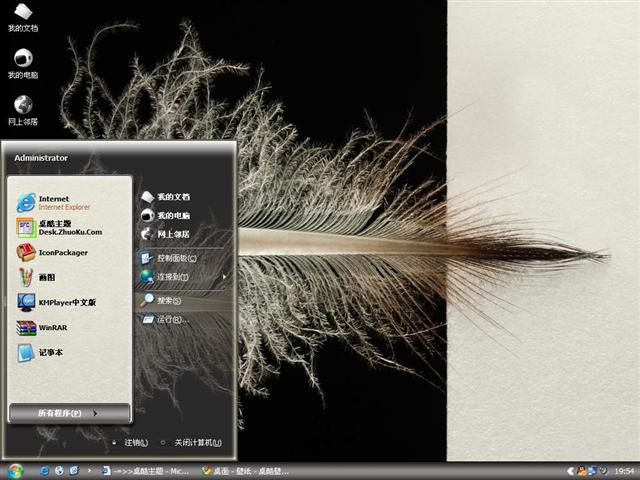Expand hidden system tray icons arrow
Viewport: 640px width, 480px height.
coord(571,471)
